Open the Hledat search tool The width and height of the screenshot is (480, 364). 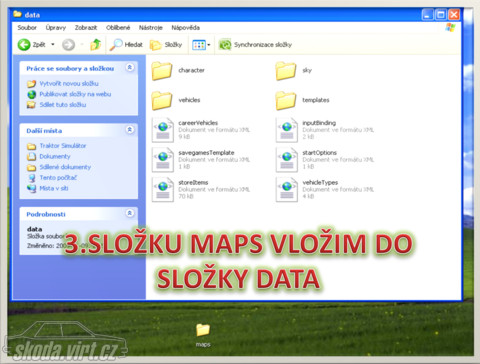126,45
